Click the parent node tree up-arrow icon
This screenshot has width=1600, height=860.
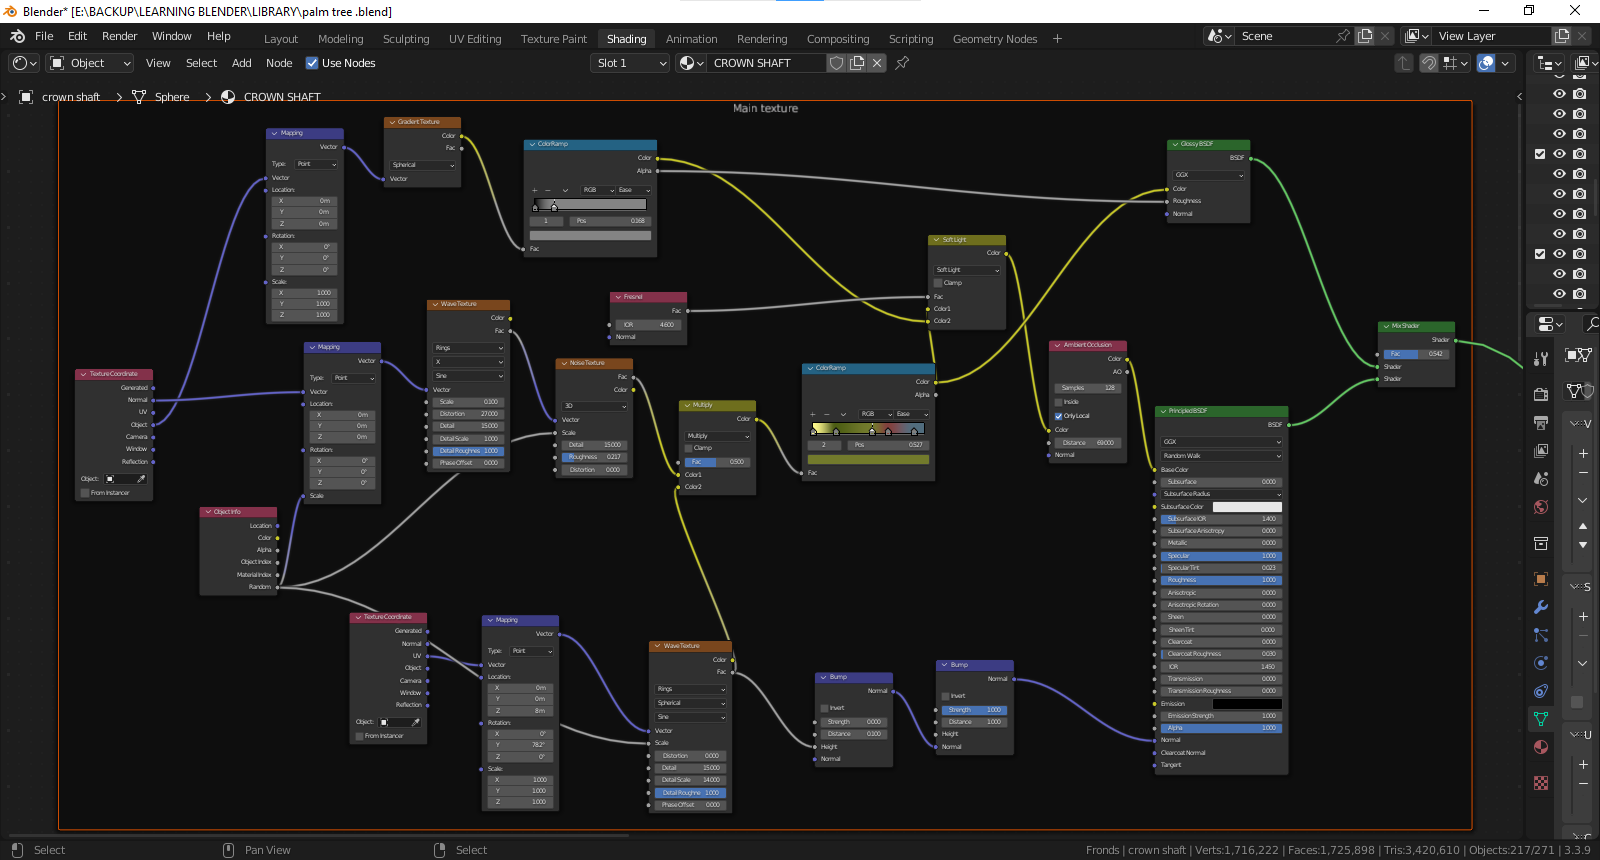[x=1404, y=63]
